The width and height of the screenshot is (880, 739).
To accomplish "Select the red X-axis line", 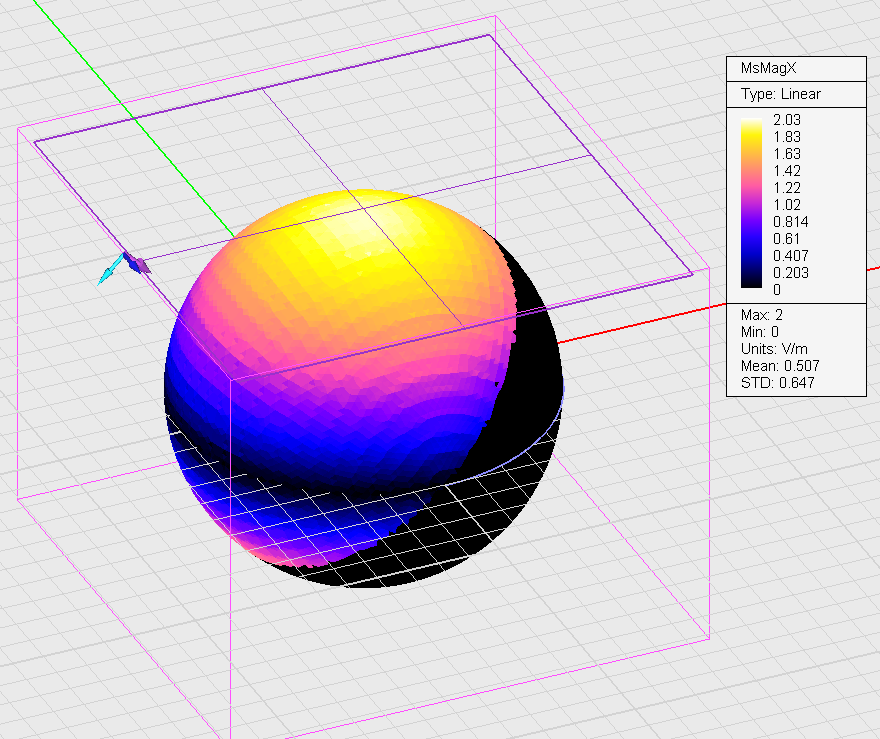I will click(650, 320).
